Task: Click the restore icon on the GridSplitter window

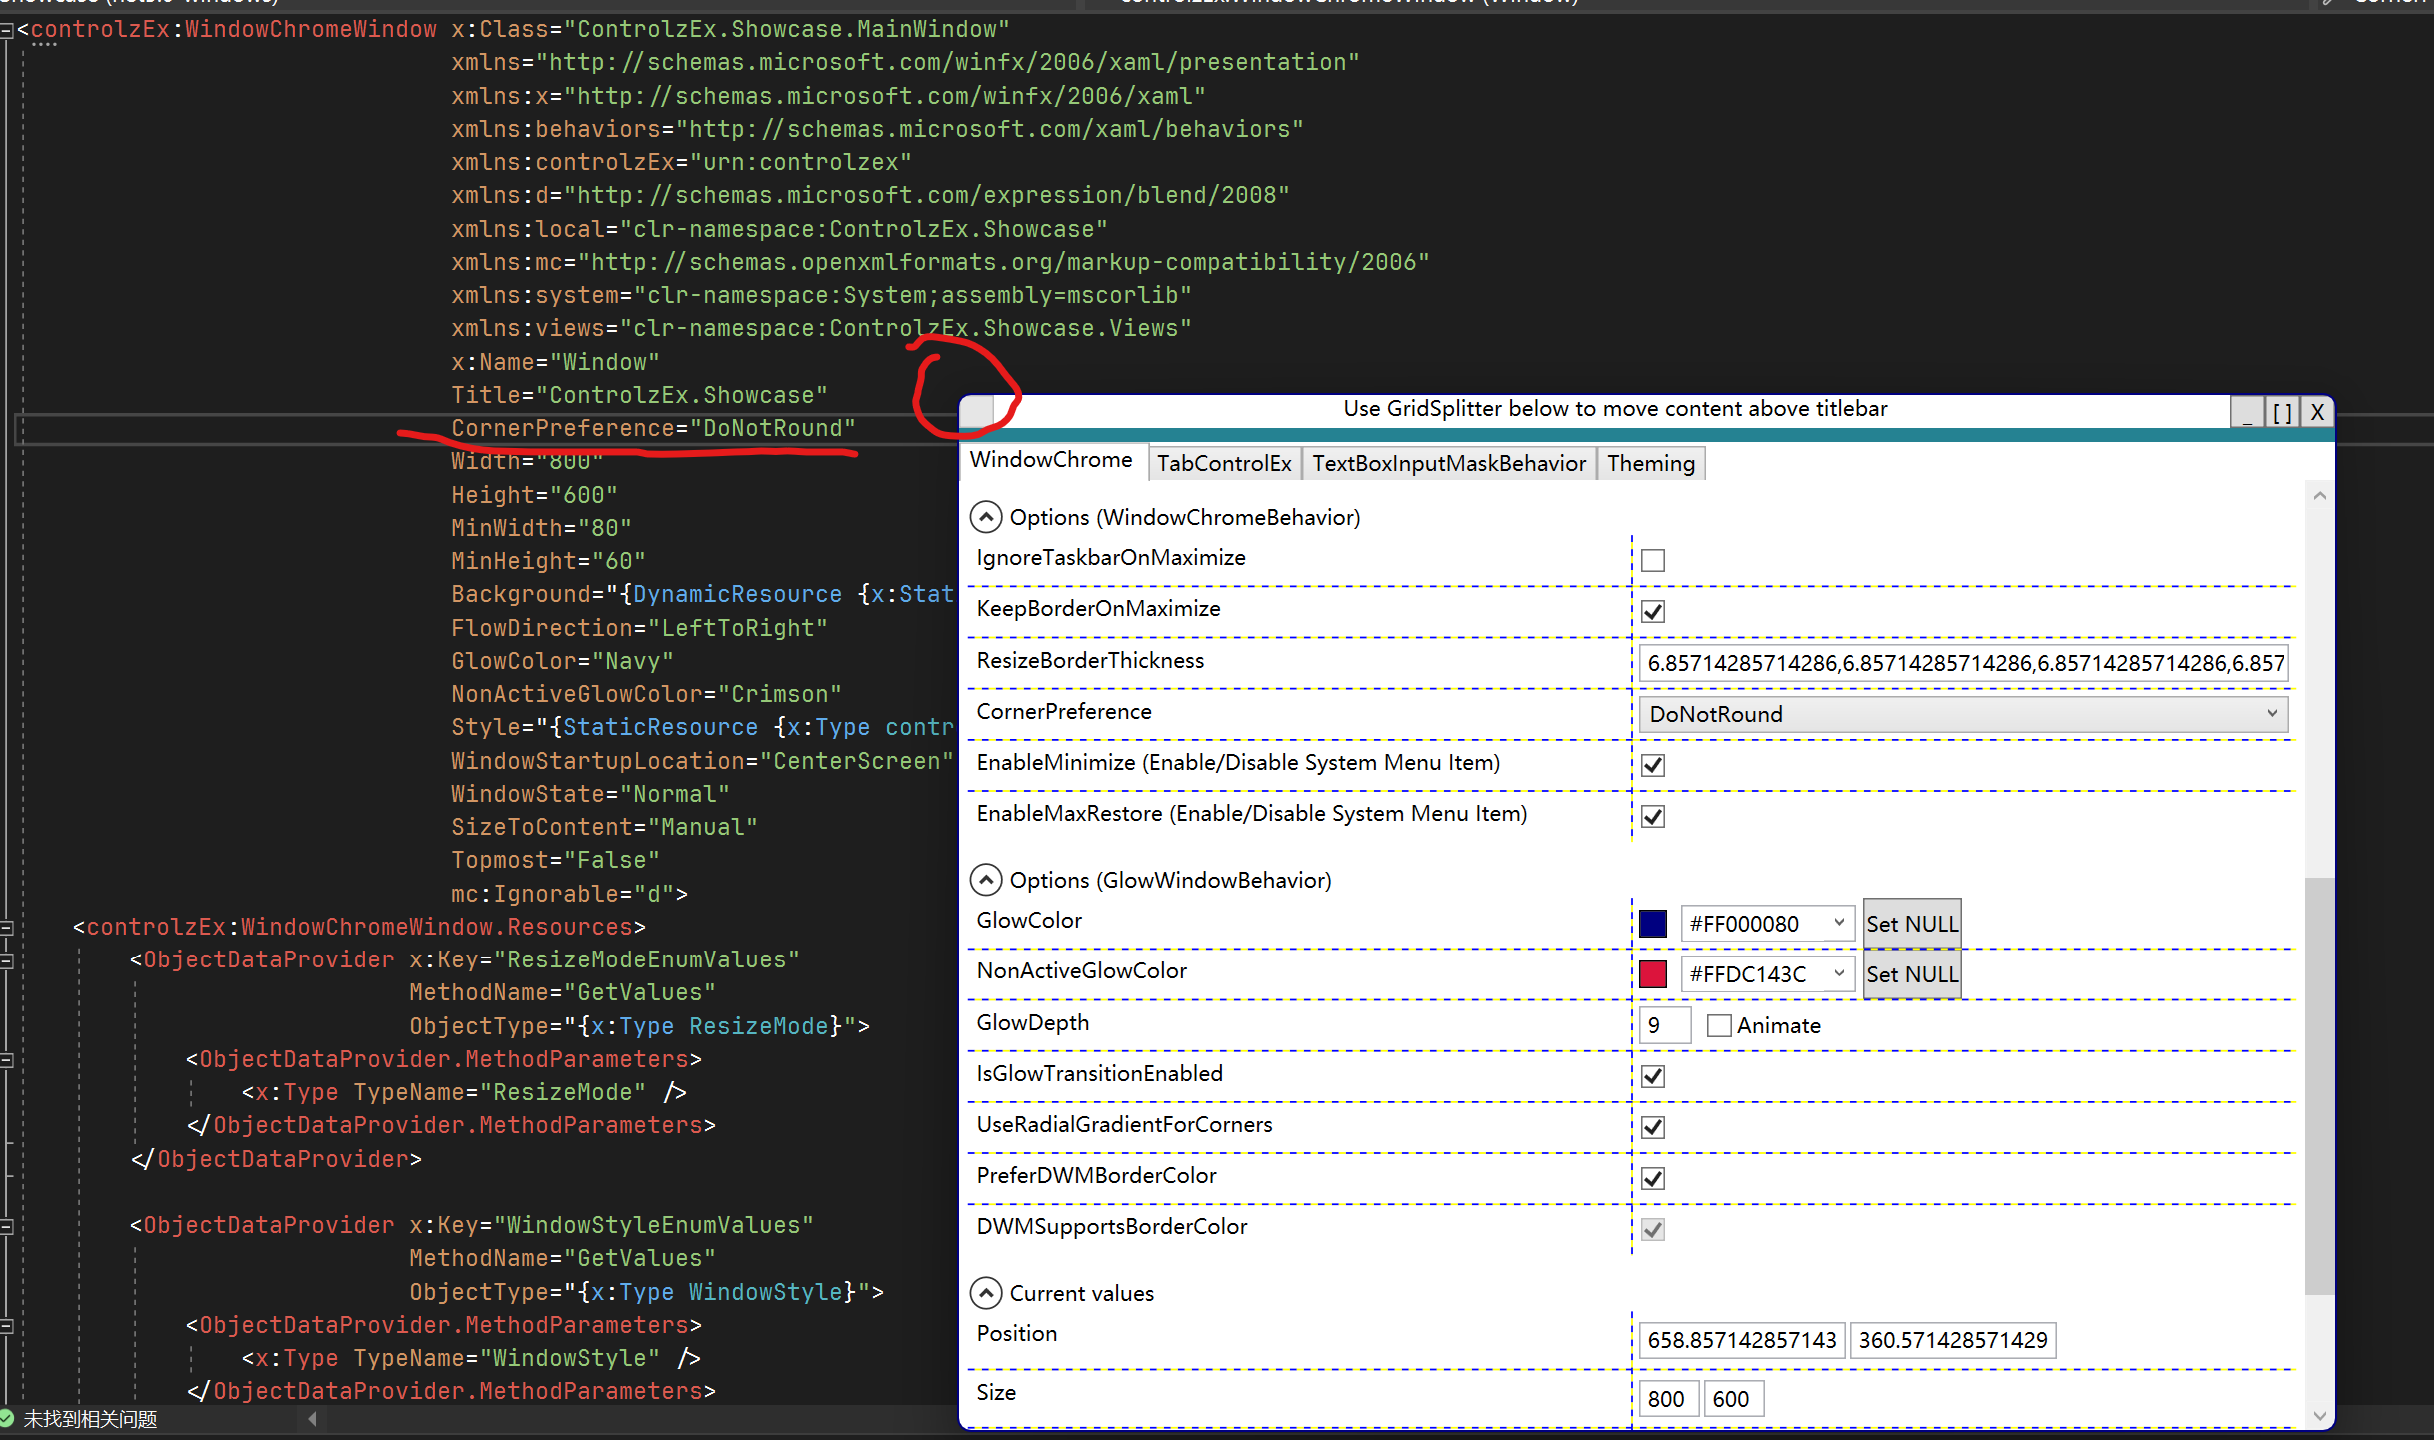Action: (2281, 411)
